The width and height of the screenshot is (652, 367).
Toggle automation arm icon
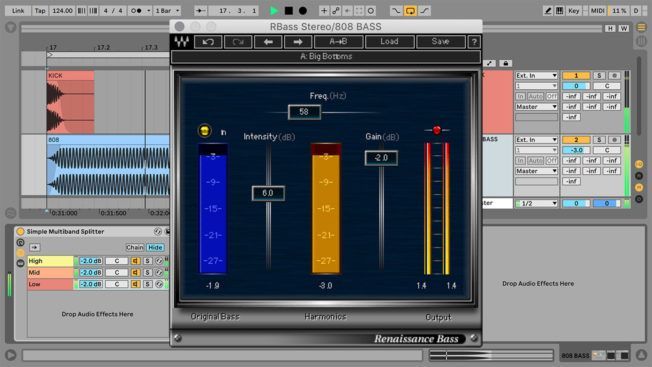point(336,11)
